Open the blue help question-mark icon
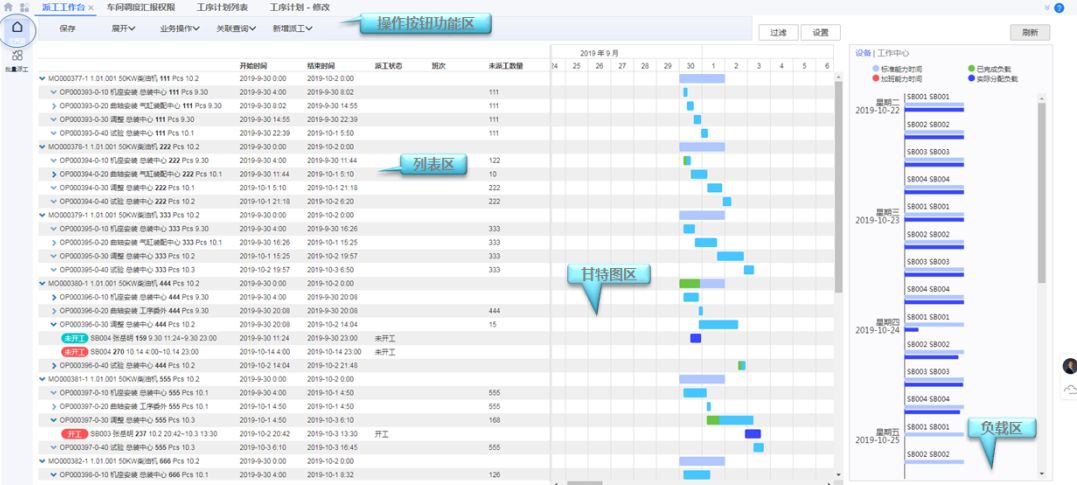The image size is (1077, 485). pyautogui.click(x=1058, y=8)
